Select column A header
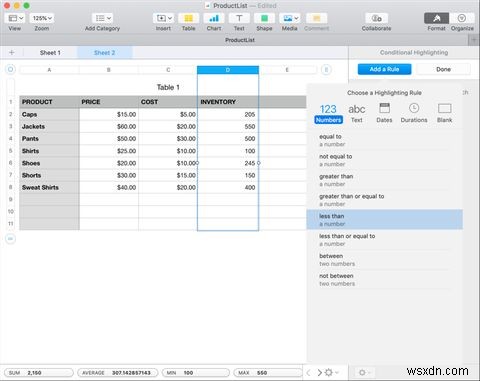The width and height of the screenshot is (480, 381). (x=49, y=70)
